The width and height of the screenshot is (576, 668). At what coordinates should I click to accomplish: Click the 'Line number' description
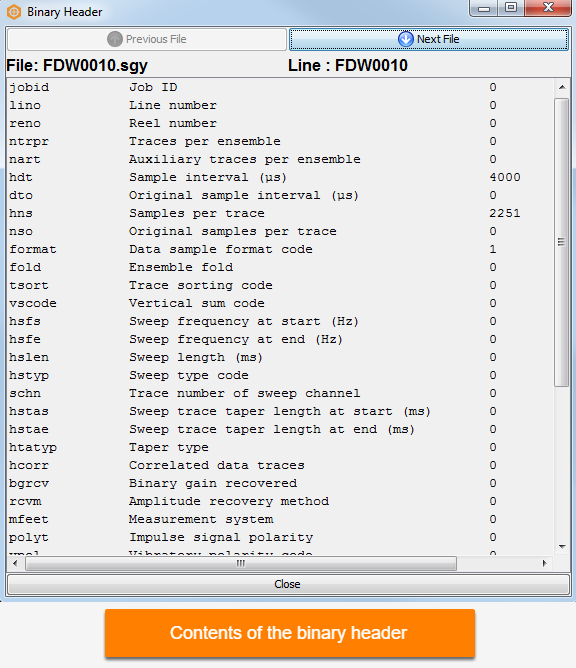173,105
